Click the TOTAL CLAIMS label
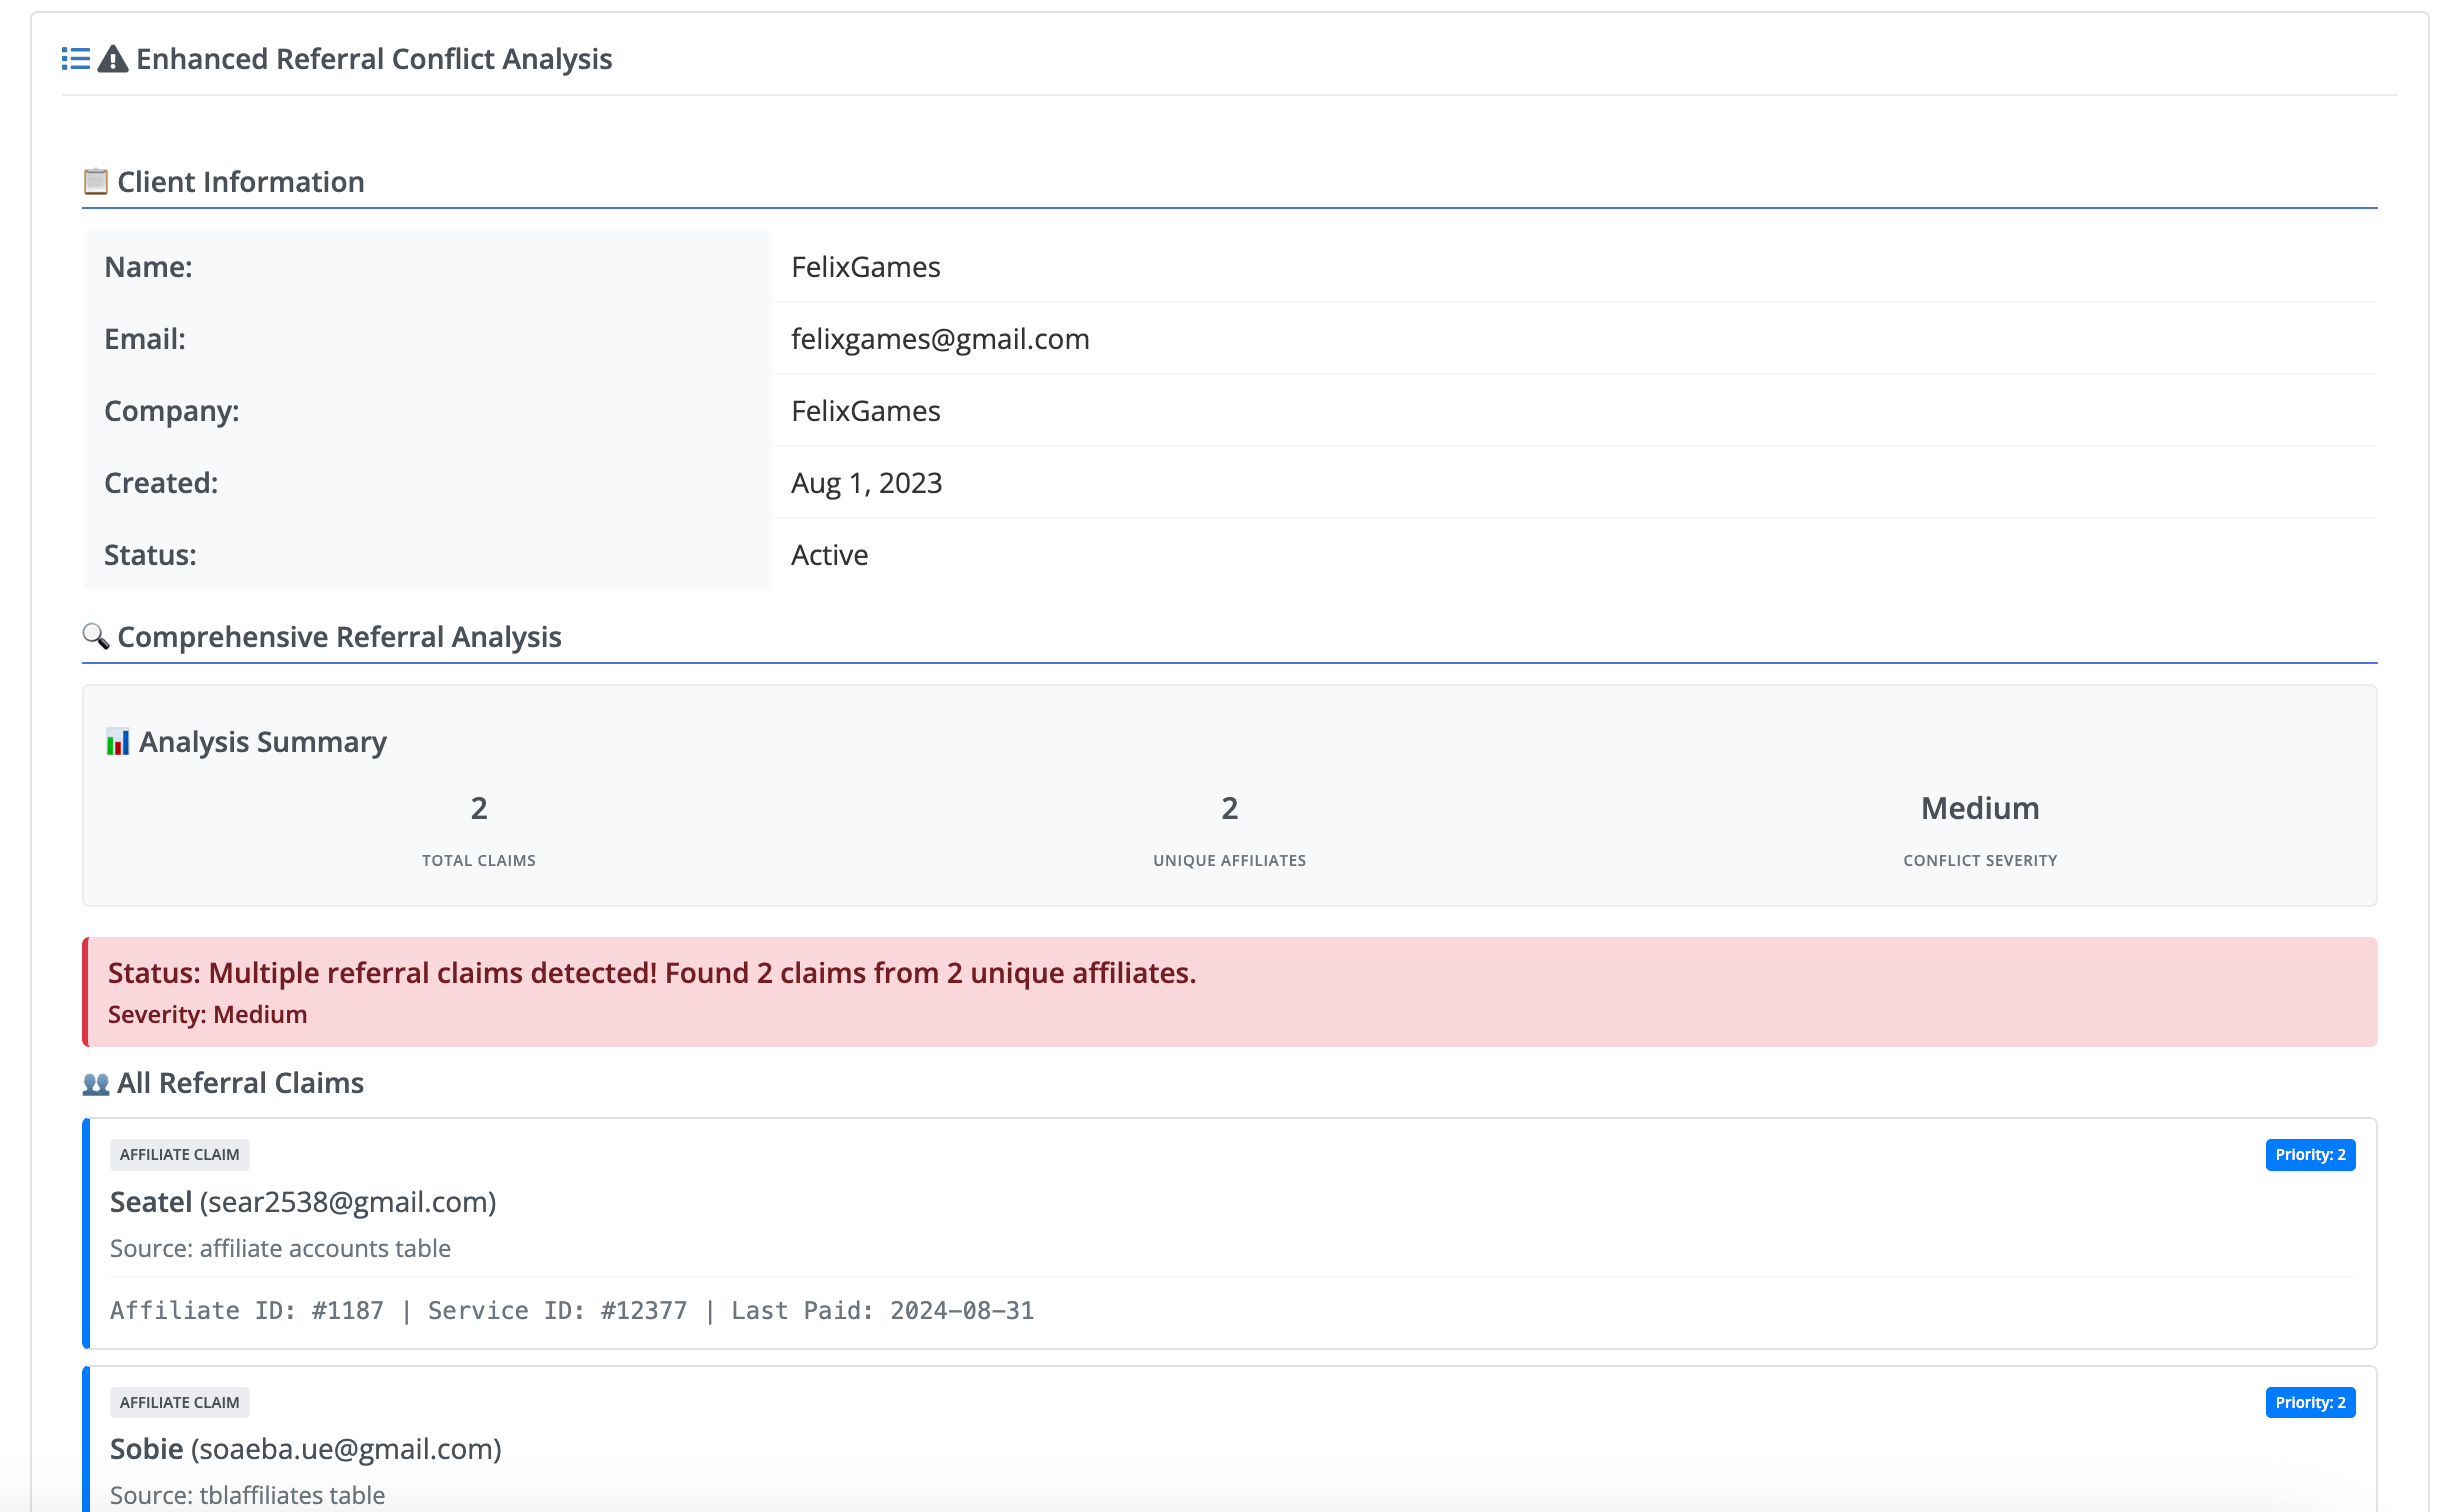Image resolution: width=2456 pixels, height=1512 pixels. (x=479, y=860)
